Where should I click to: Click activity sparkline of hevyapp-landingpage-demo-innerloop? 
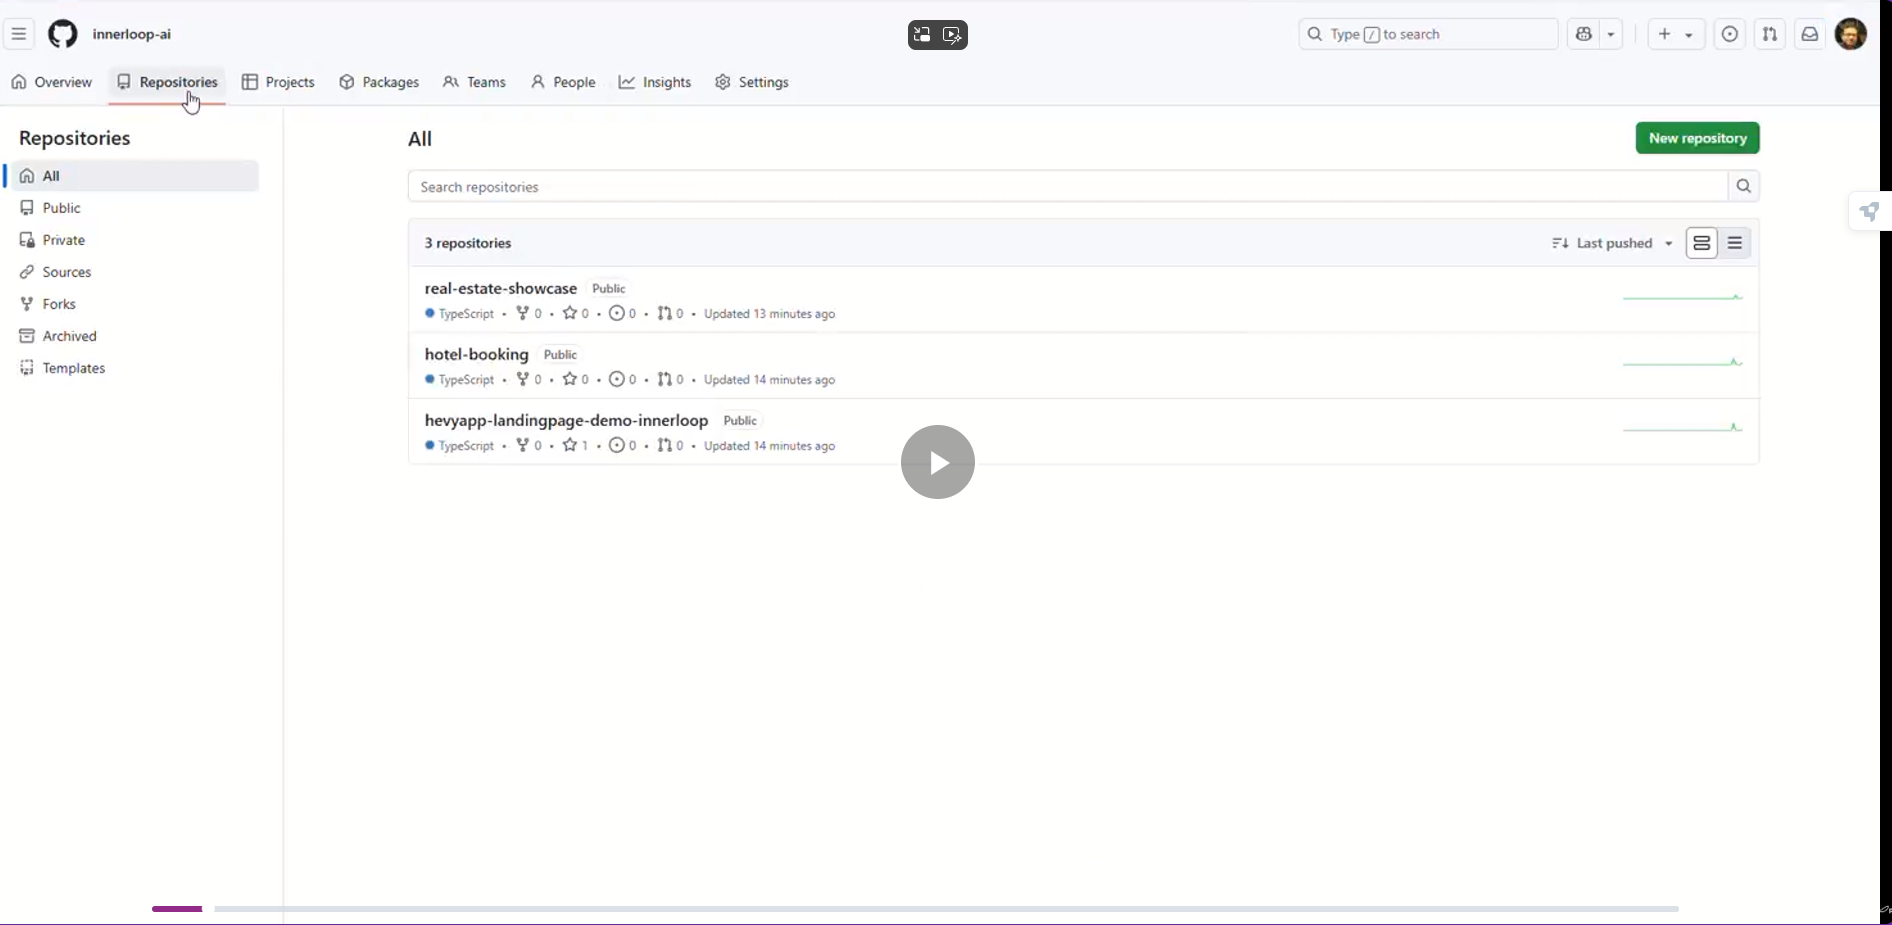tap(1683, 428)
